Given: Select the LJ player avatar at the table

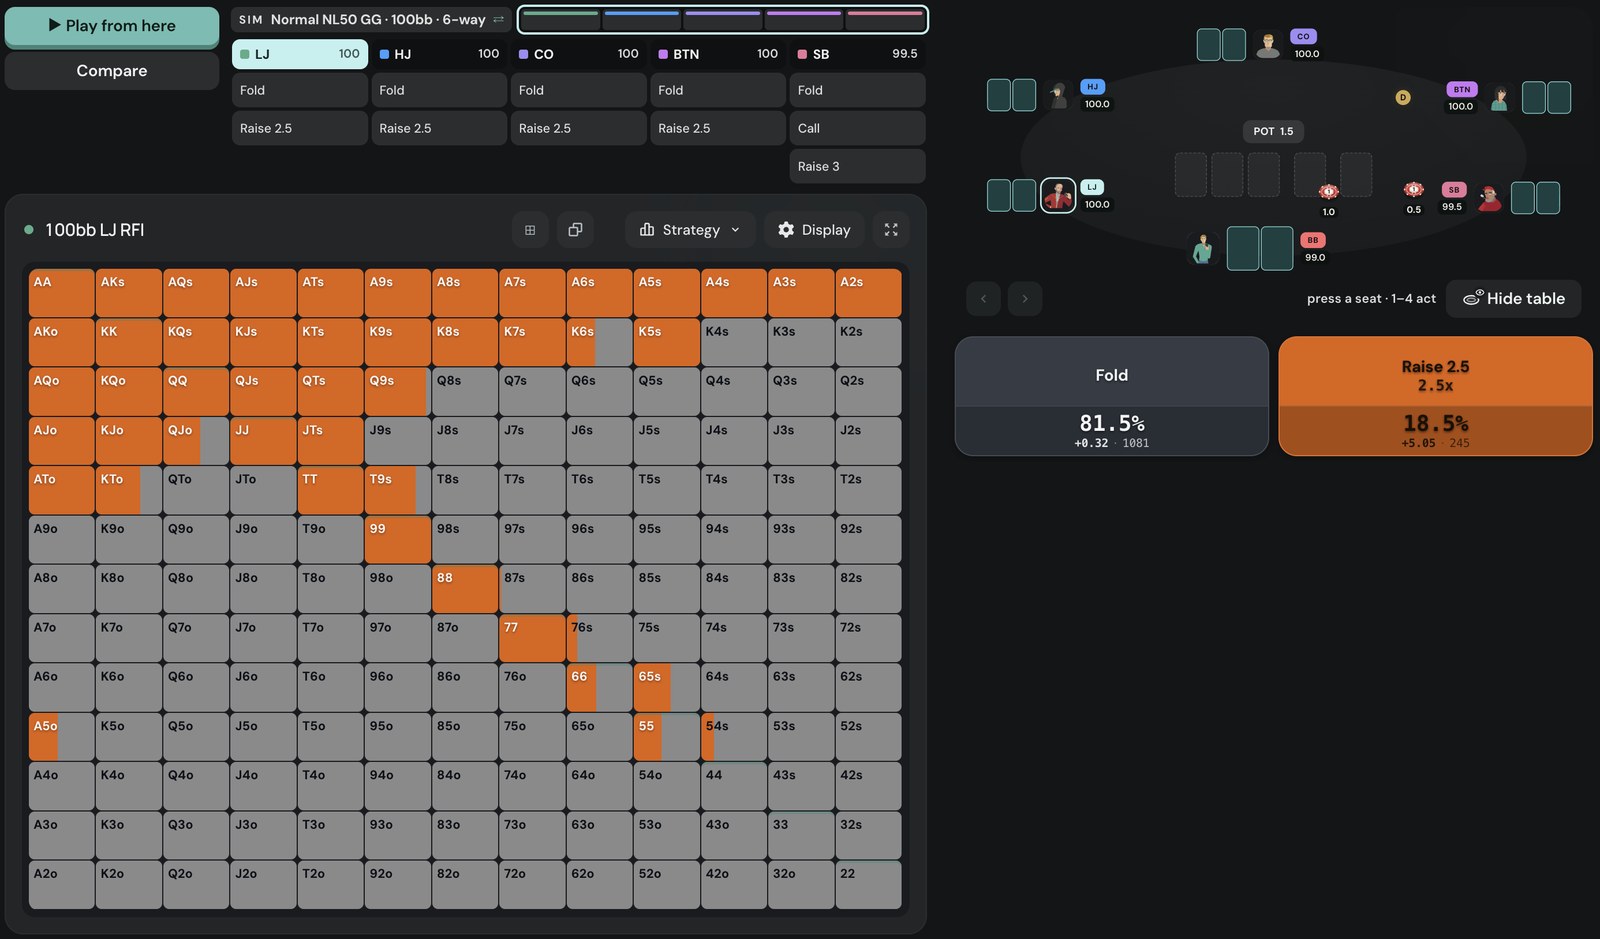Looking at the screenshot, I should [1058, 195].
